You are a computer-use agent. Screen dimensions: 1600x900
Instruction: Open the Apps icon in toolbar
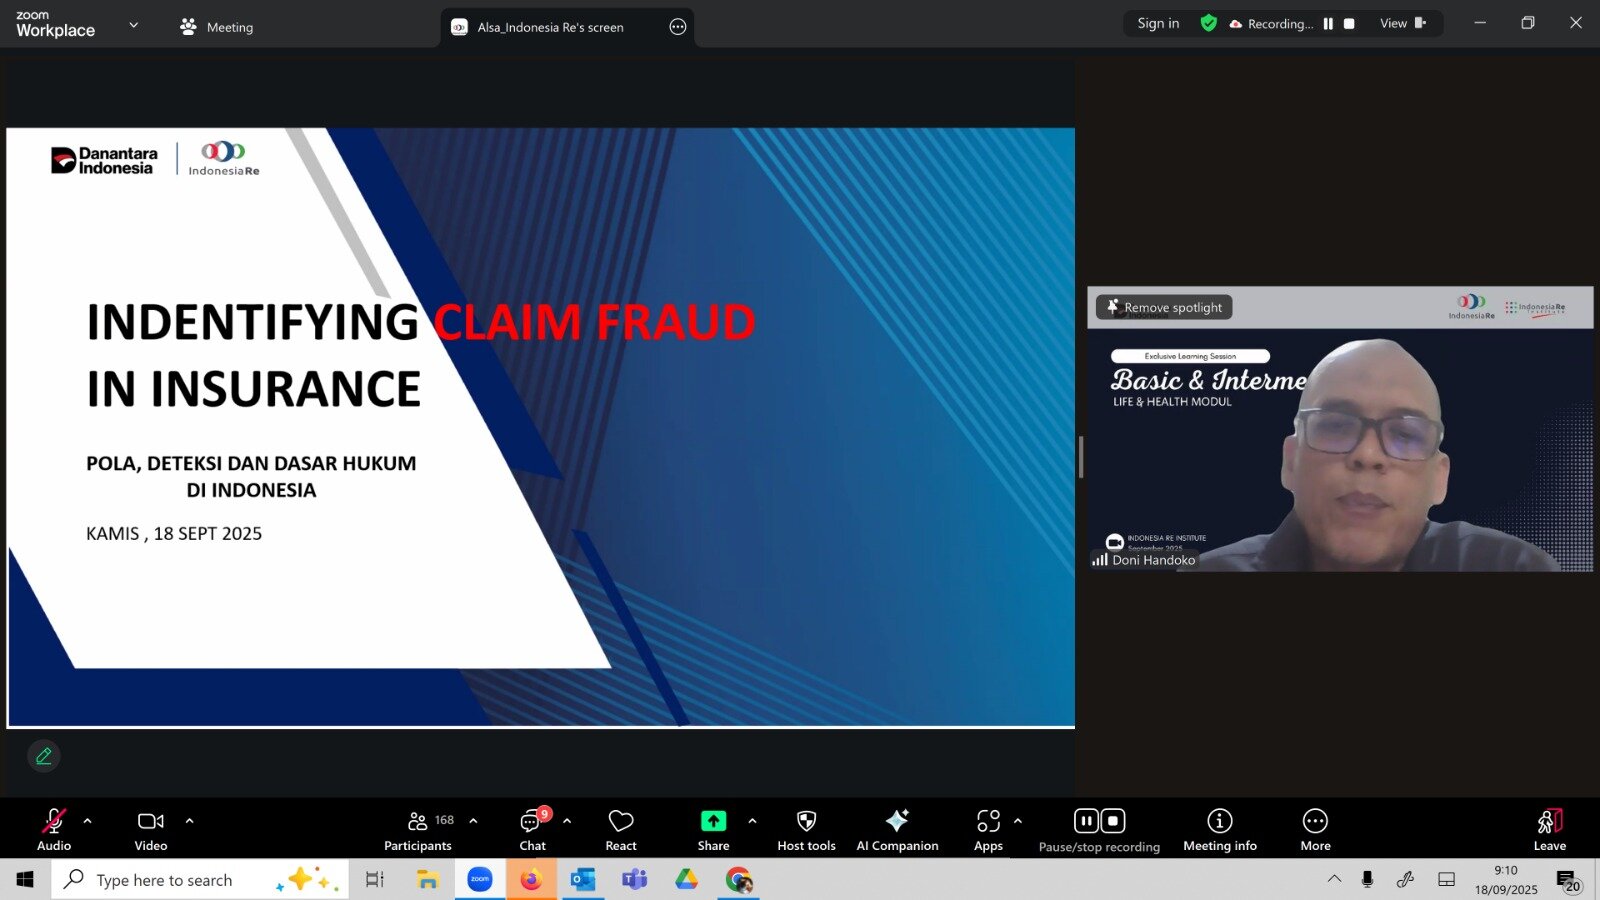pyautogui.click(x=988, y=822)
